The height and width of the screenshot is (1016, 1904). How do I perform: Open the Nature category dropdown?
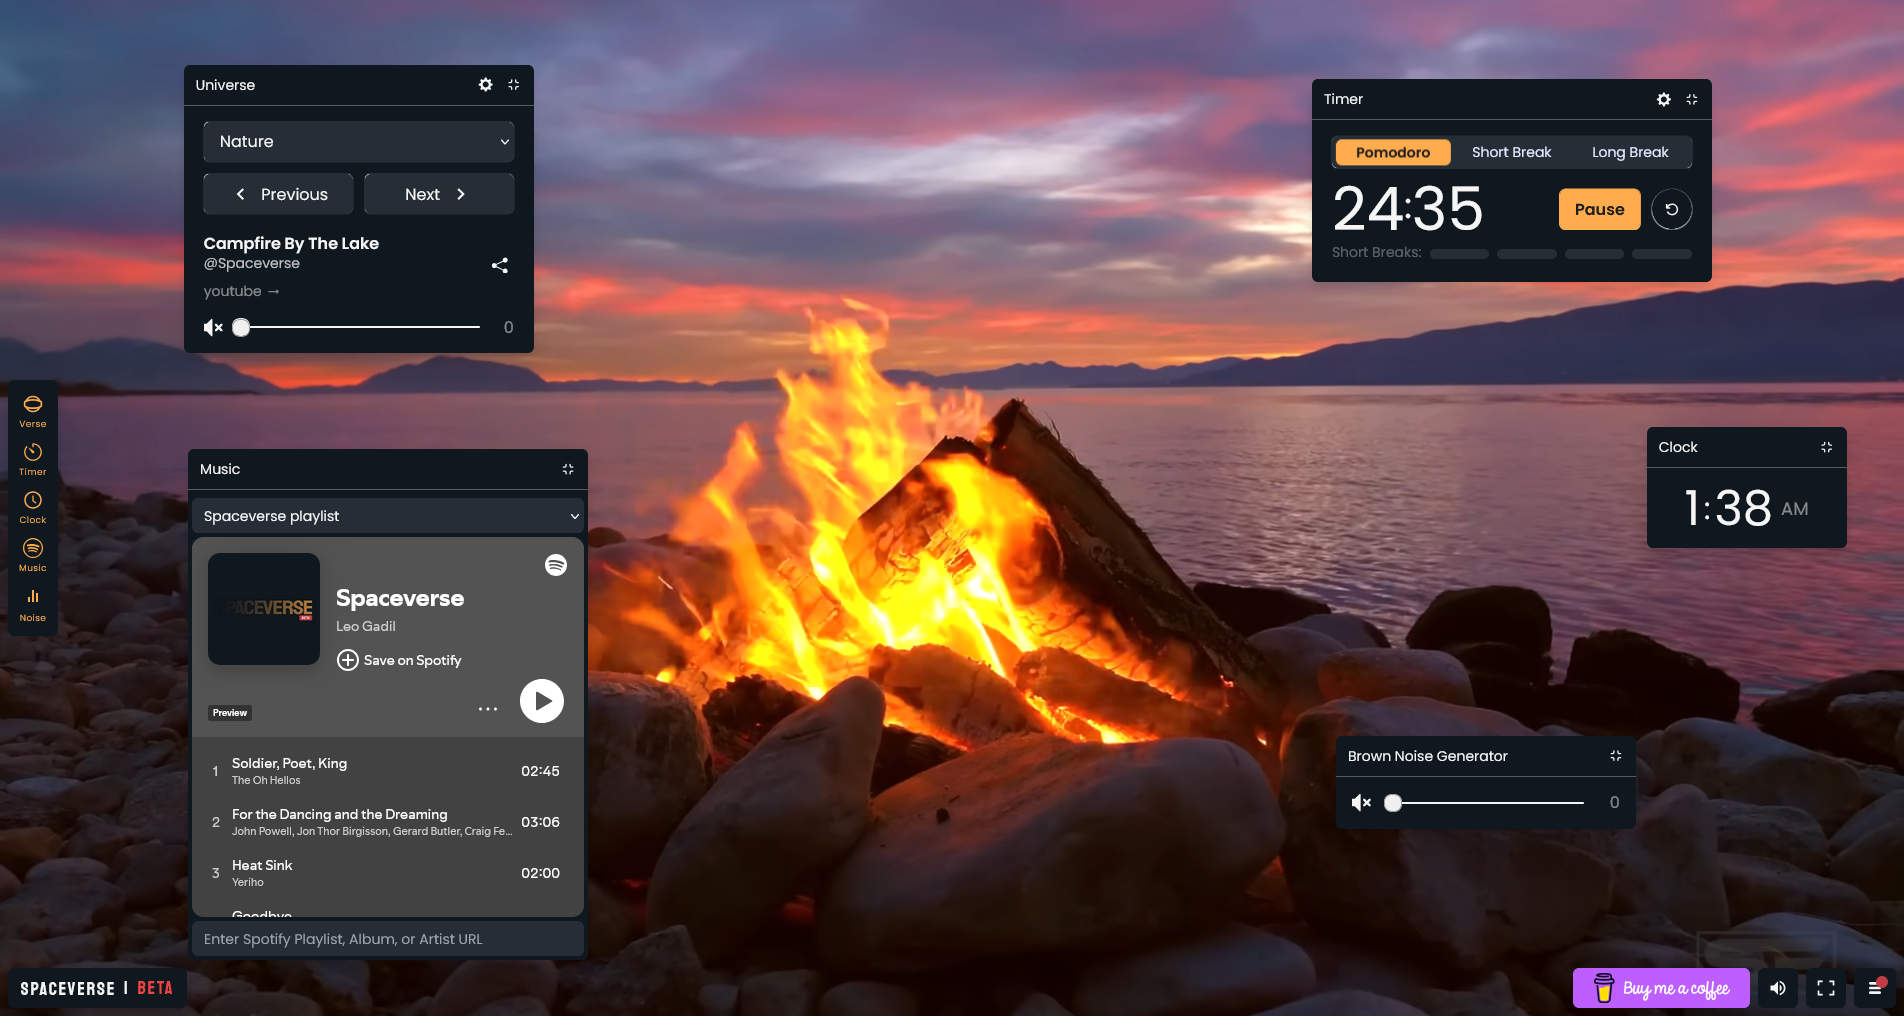359,142
